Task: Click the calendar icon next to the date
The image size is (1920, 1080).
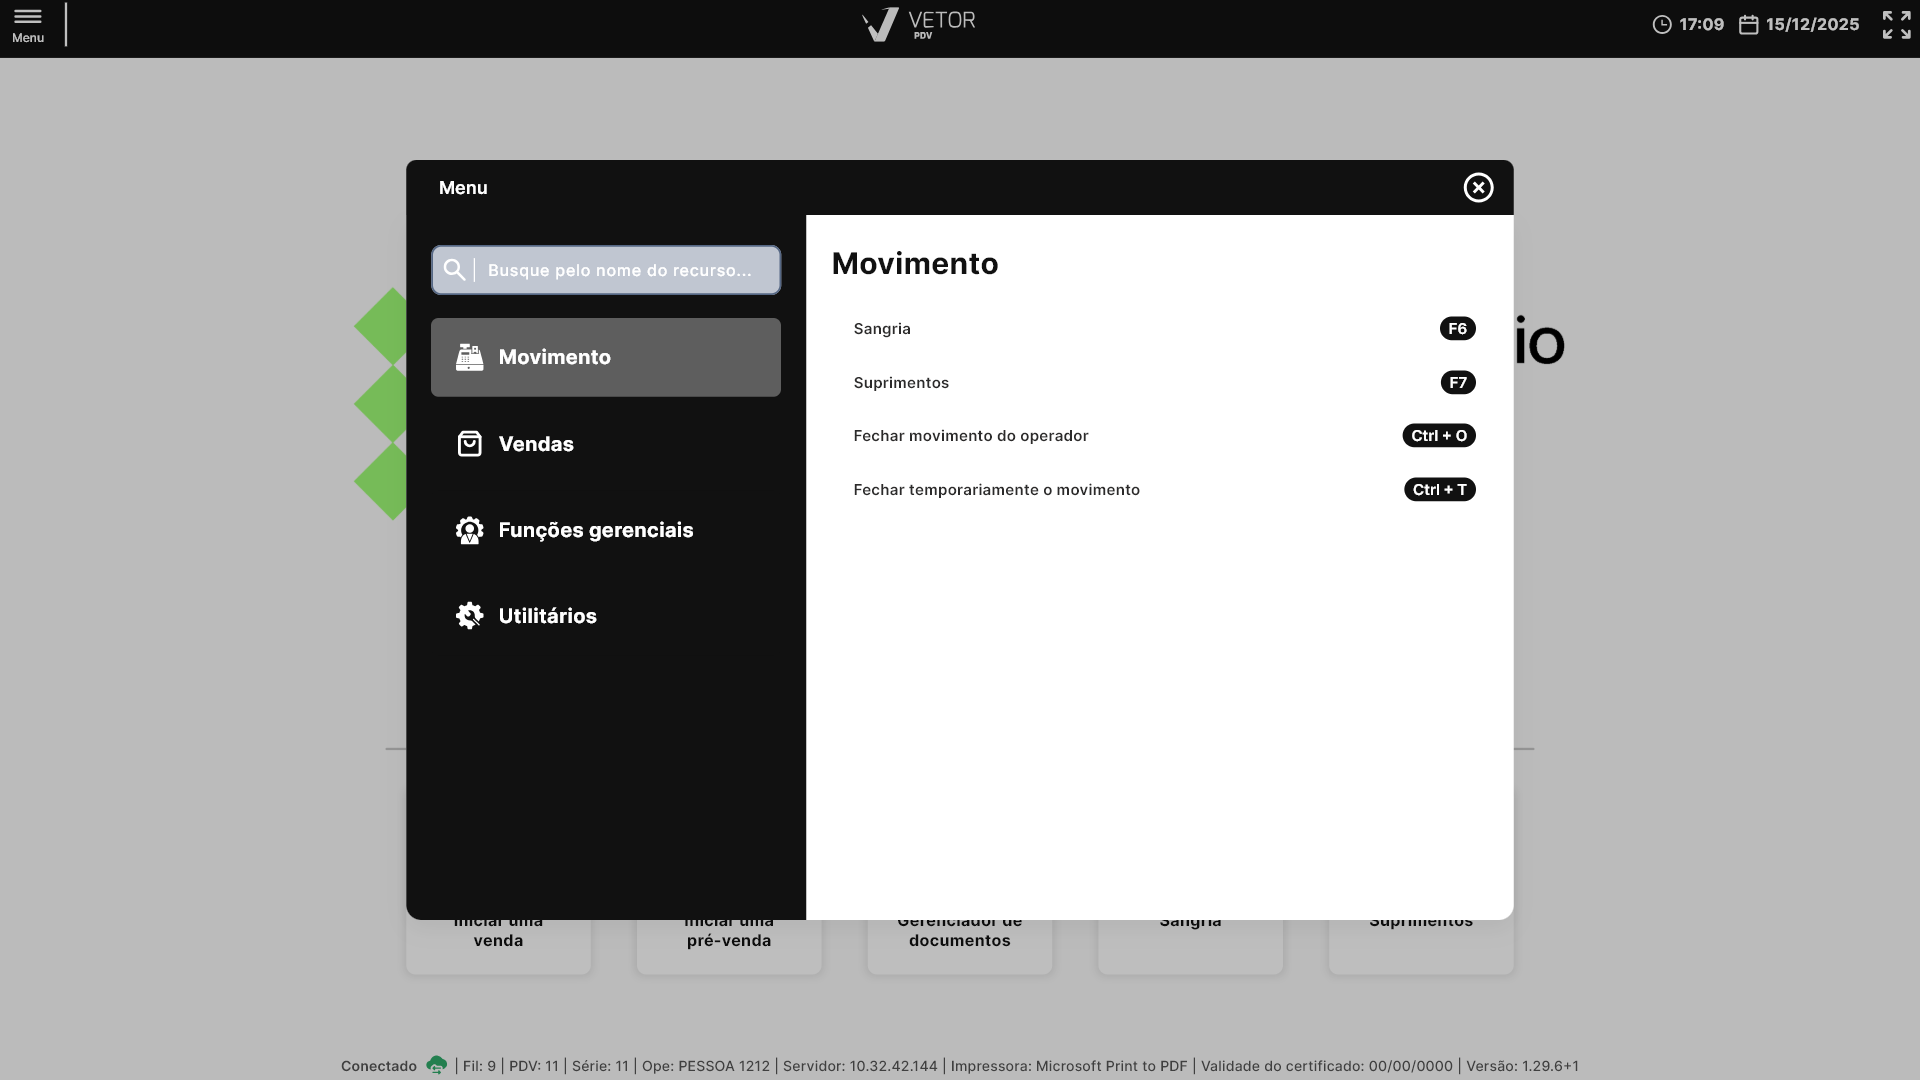Action: click(x=1748, y=25)
